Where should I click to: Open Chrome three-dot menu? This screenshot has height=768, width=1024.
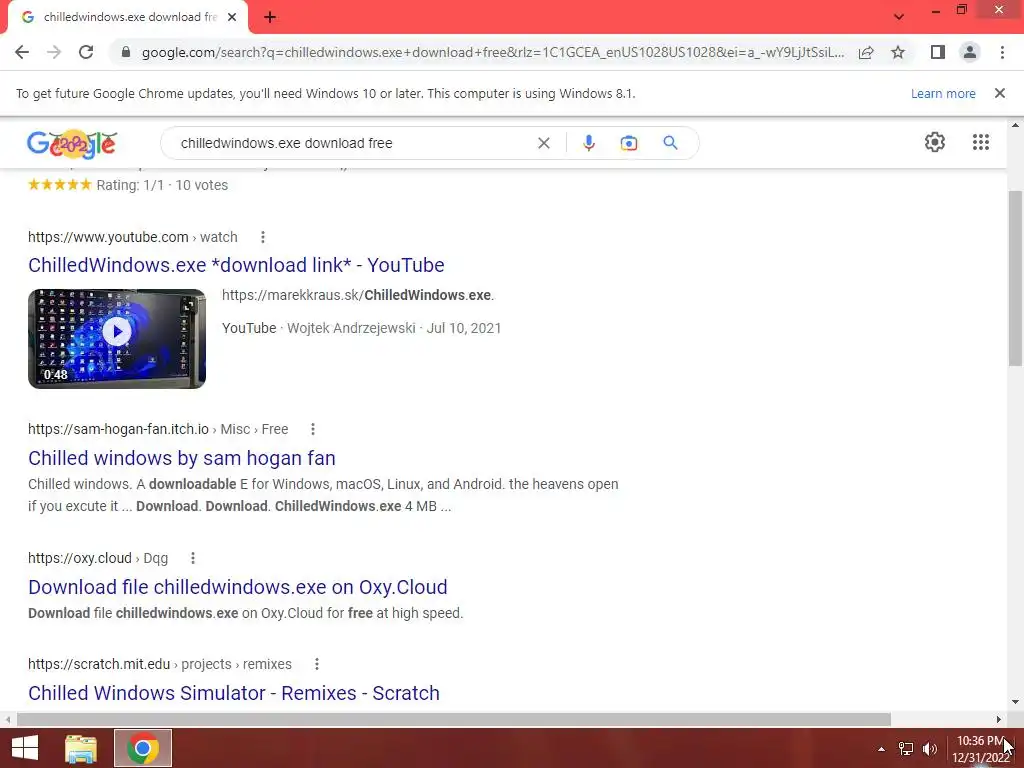[x=1002, y=52]
